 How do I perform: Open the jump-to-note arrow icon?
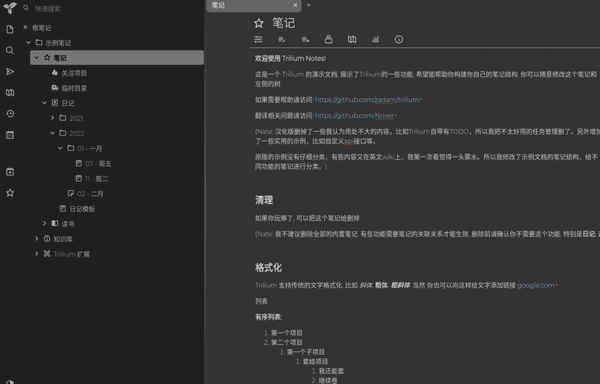tap(10, 72)
